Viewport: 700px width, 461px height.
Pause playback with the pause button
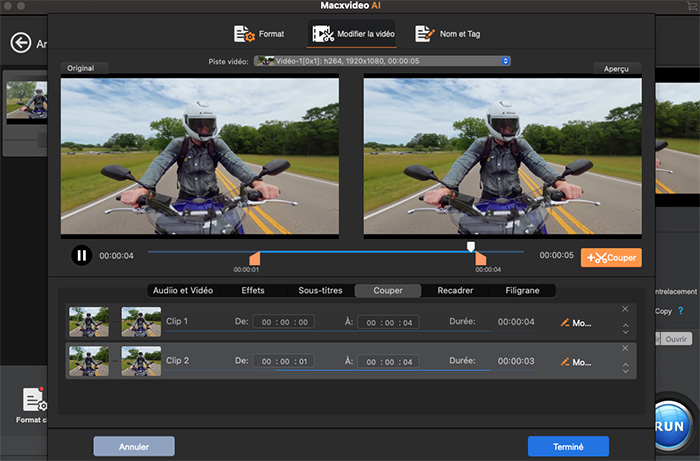coord(82,255)
